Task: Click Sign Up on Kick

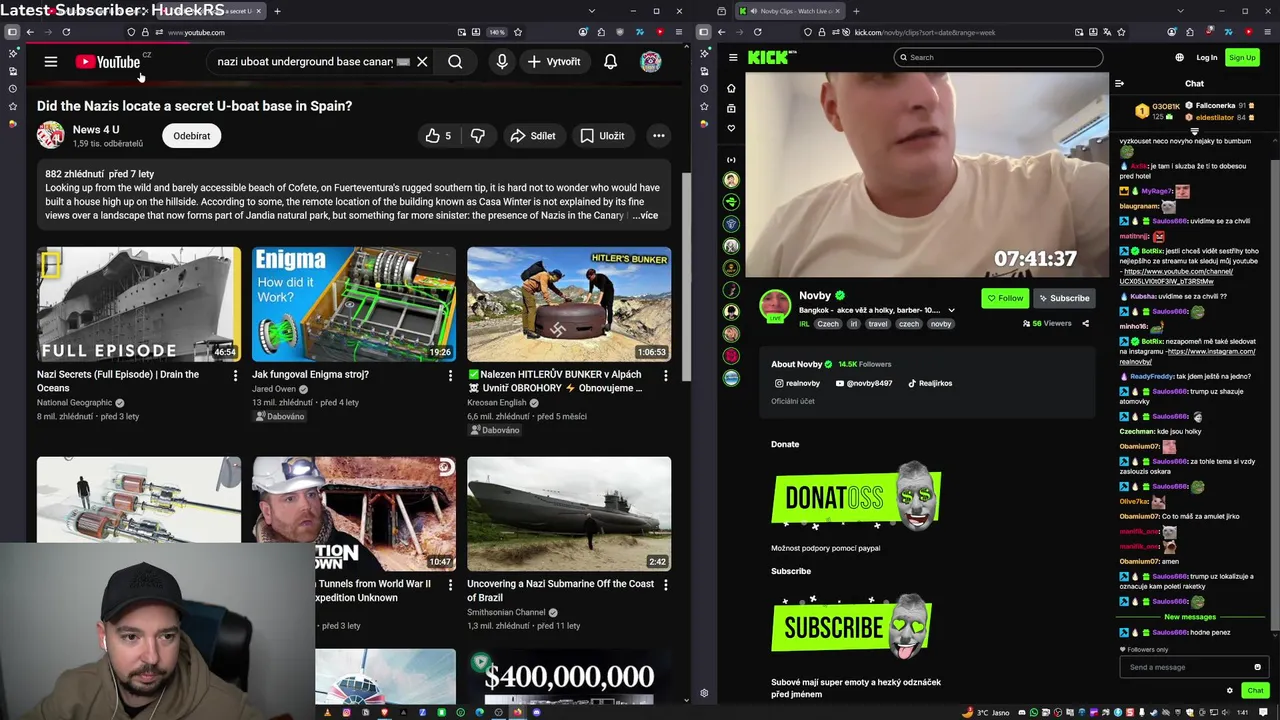Action: pos(1242,57)
